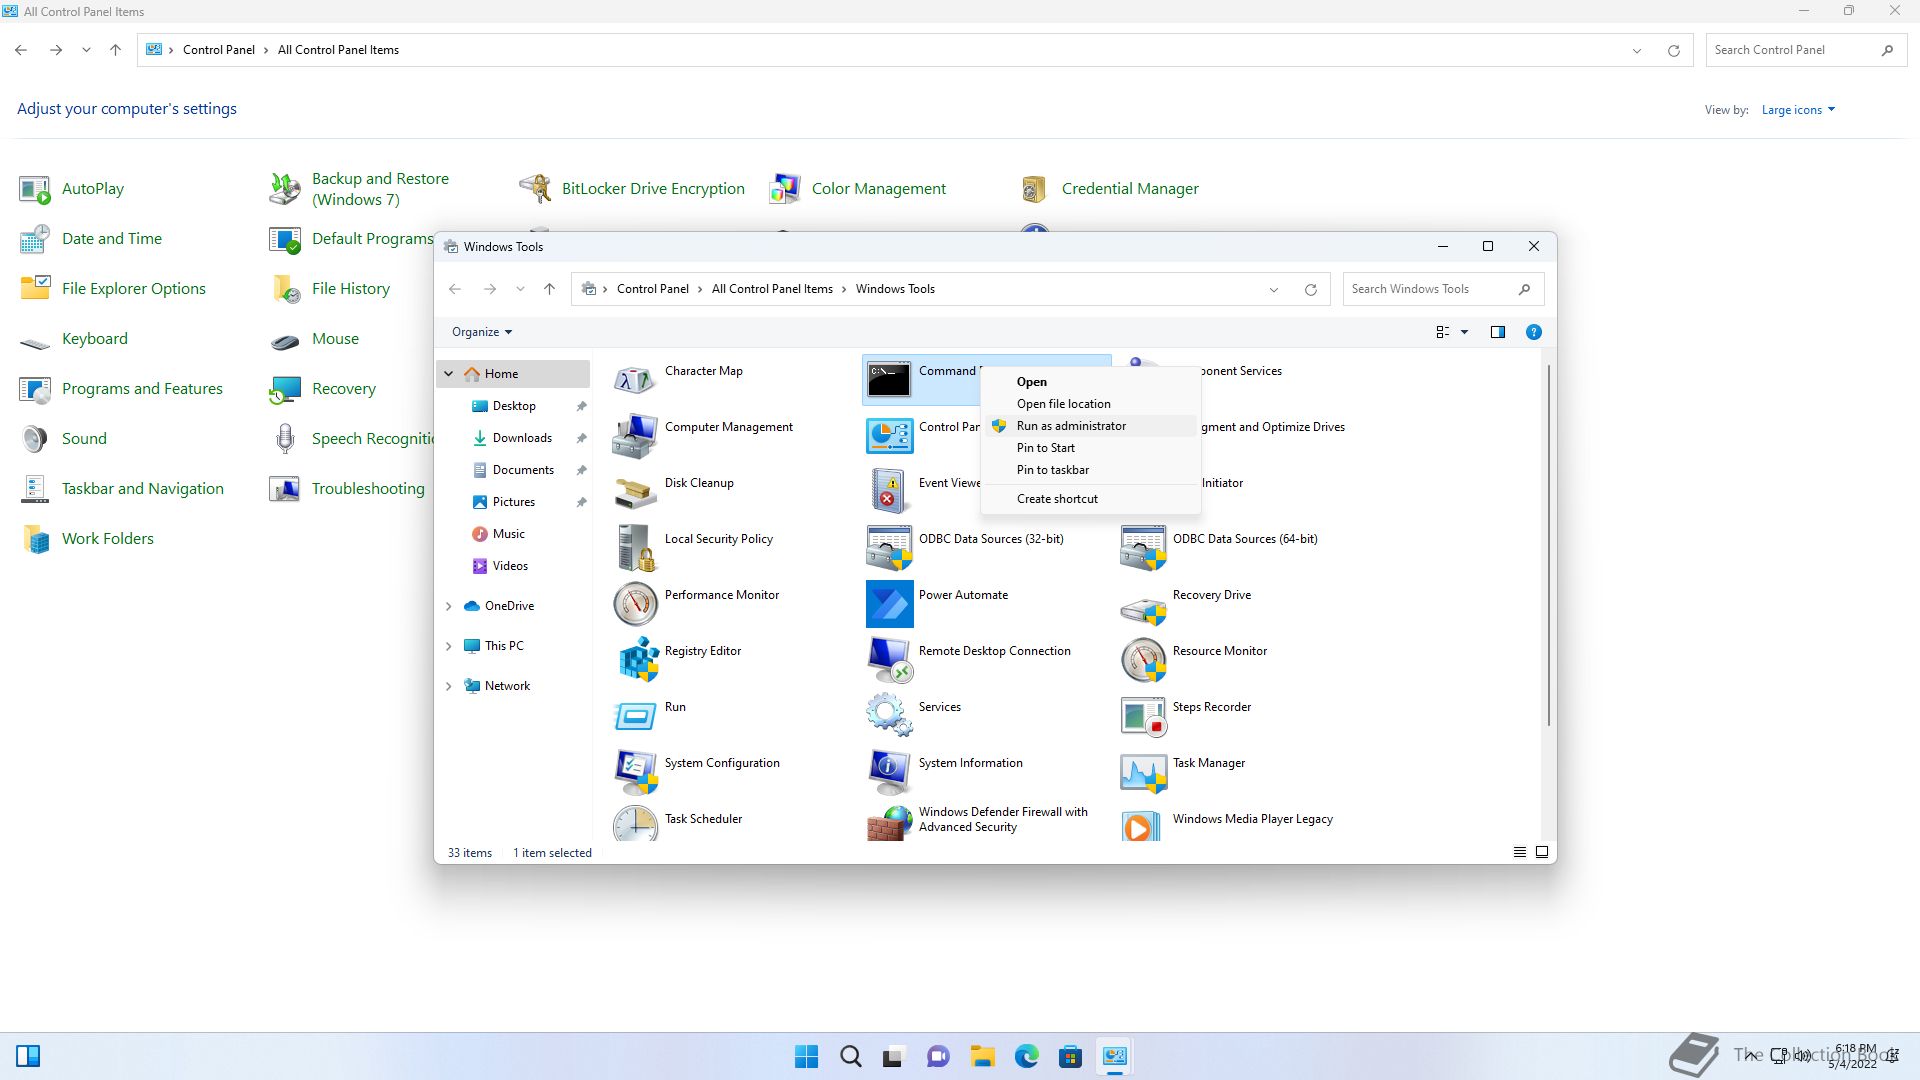Open the change view dropdown arrow
Viewport: 1920px width, 1080px height.
[x=1464, y=332]
